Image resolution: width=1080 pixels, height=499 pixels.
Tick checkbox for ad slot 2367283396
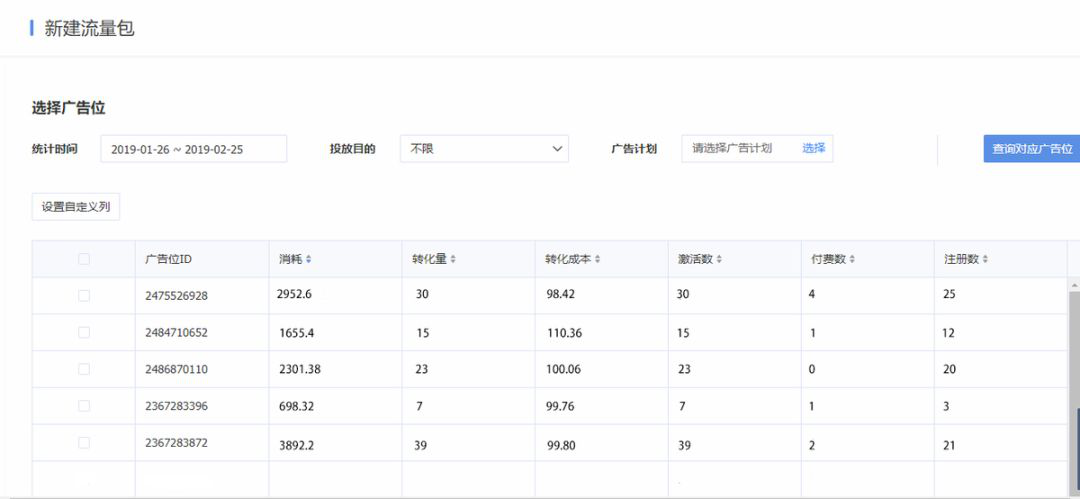[84, 406]
